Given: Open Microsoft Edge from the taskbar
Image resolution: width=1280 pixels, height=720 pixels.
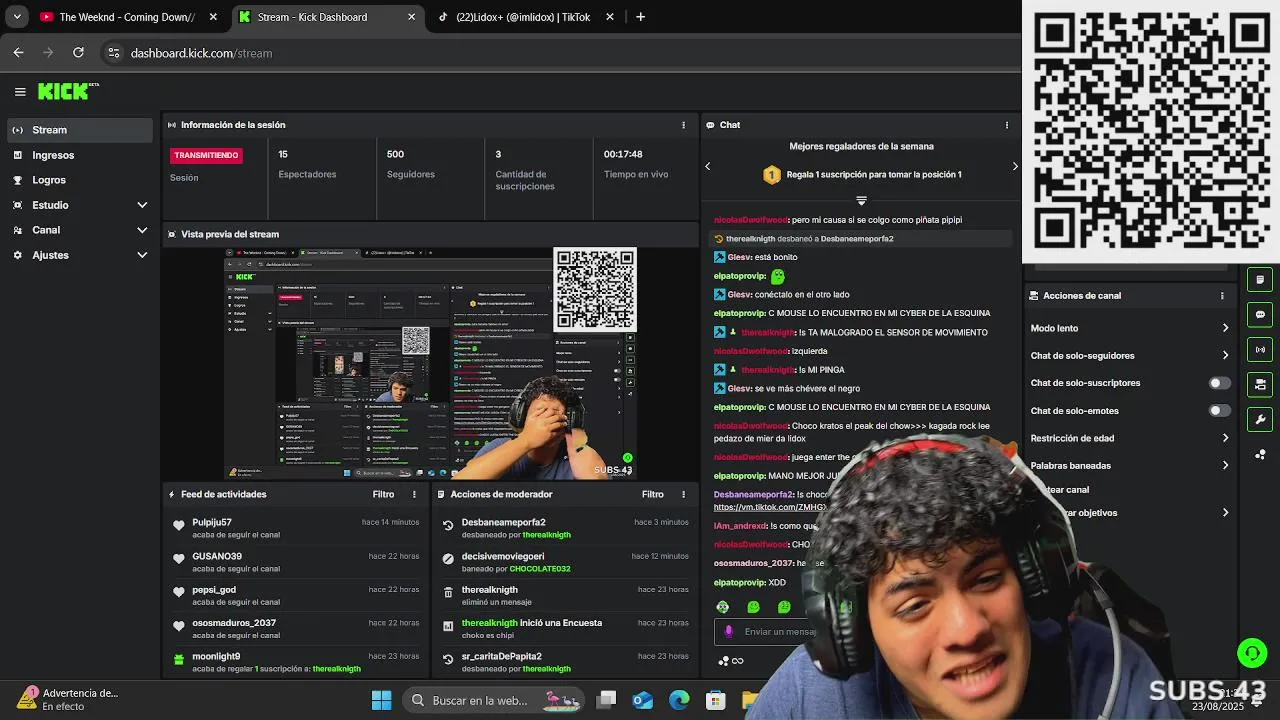Looking at the screenshot, I should [679, 700].
